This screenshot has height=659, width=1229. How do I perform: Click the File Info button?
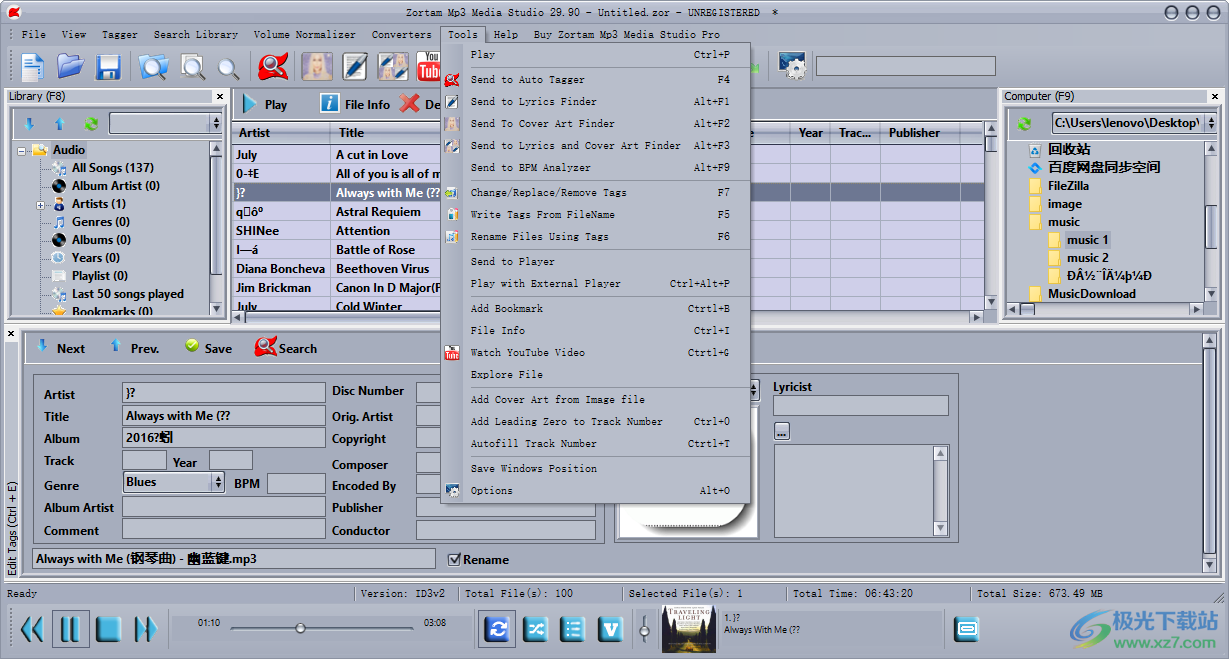[354, 104]
